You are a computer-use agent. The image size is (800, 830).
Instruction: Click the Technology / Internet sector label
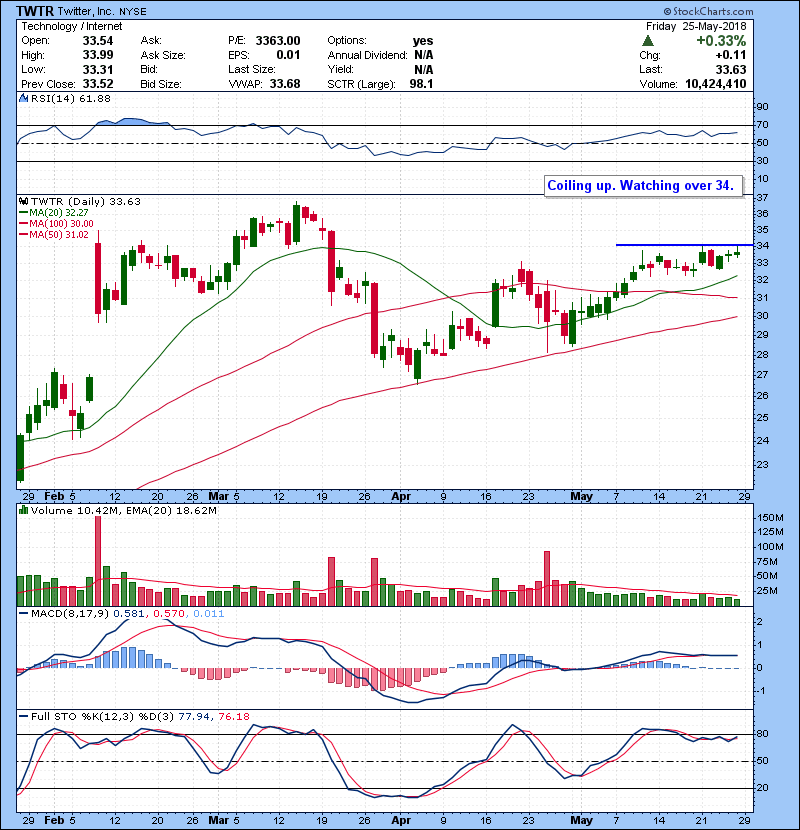pyautogui.click(x=60, y=27)
